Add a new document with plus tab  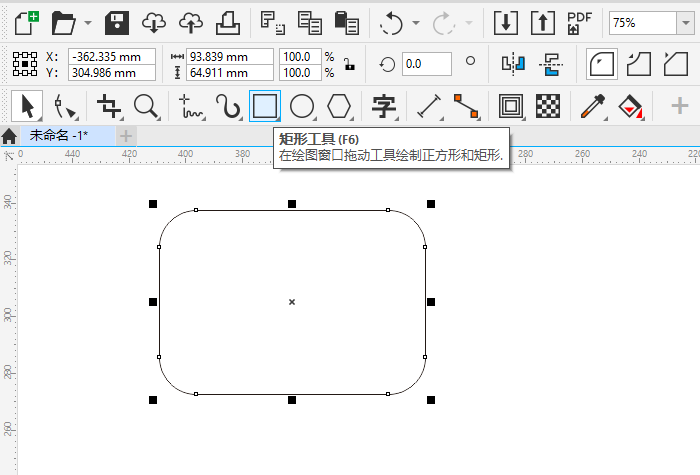point(126,135)
